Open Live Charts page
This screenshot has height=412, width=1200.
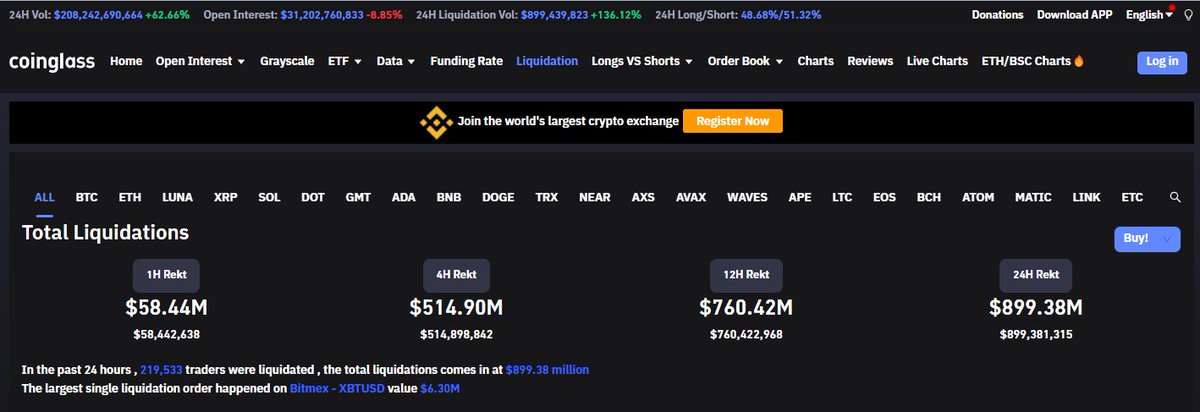[937, 61]
